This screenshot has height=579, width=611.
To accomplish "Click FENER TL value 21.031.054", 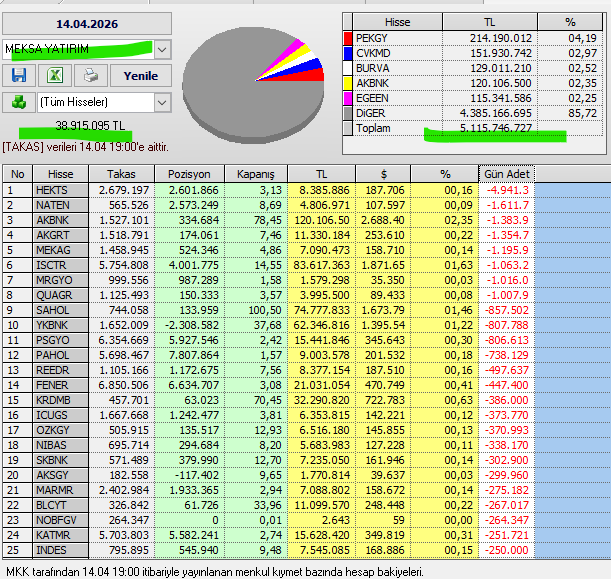I will click(x=322, y=385).
